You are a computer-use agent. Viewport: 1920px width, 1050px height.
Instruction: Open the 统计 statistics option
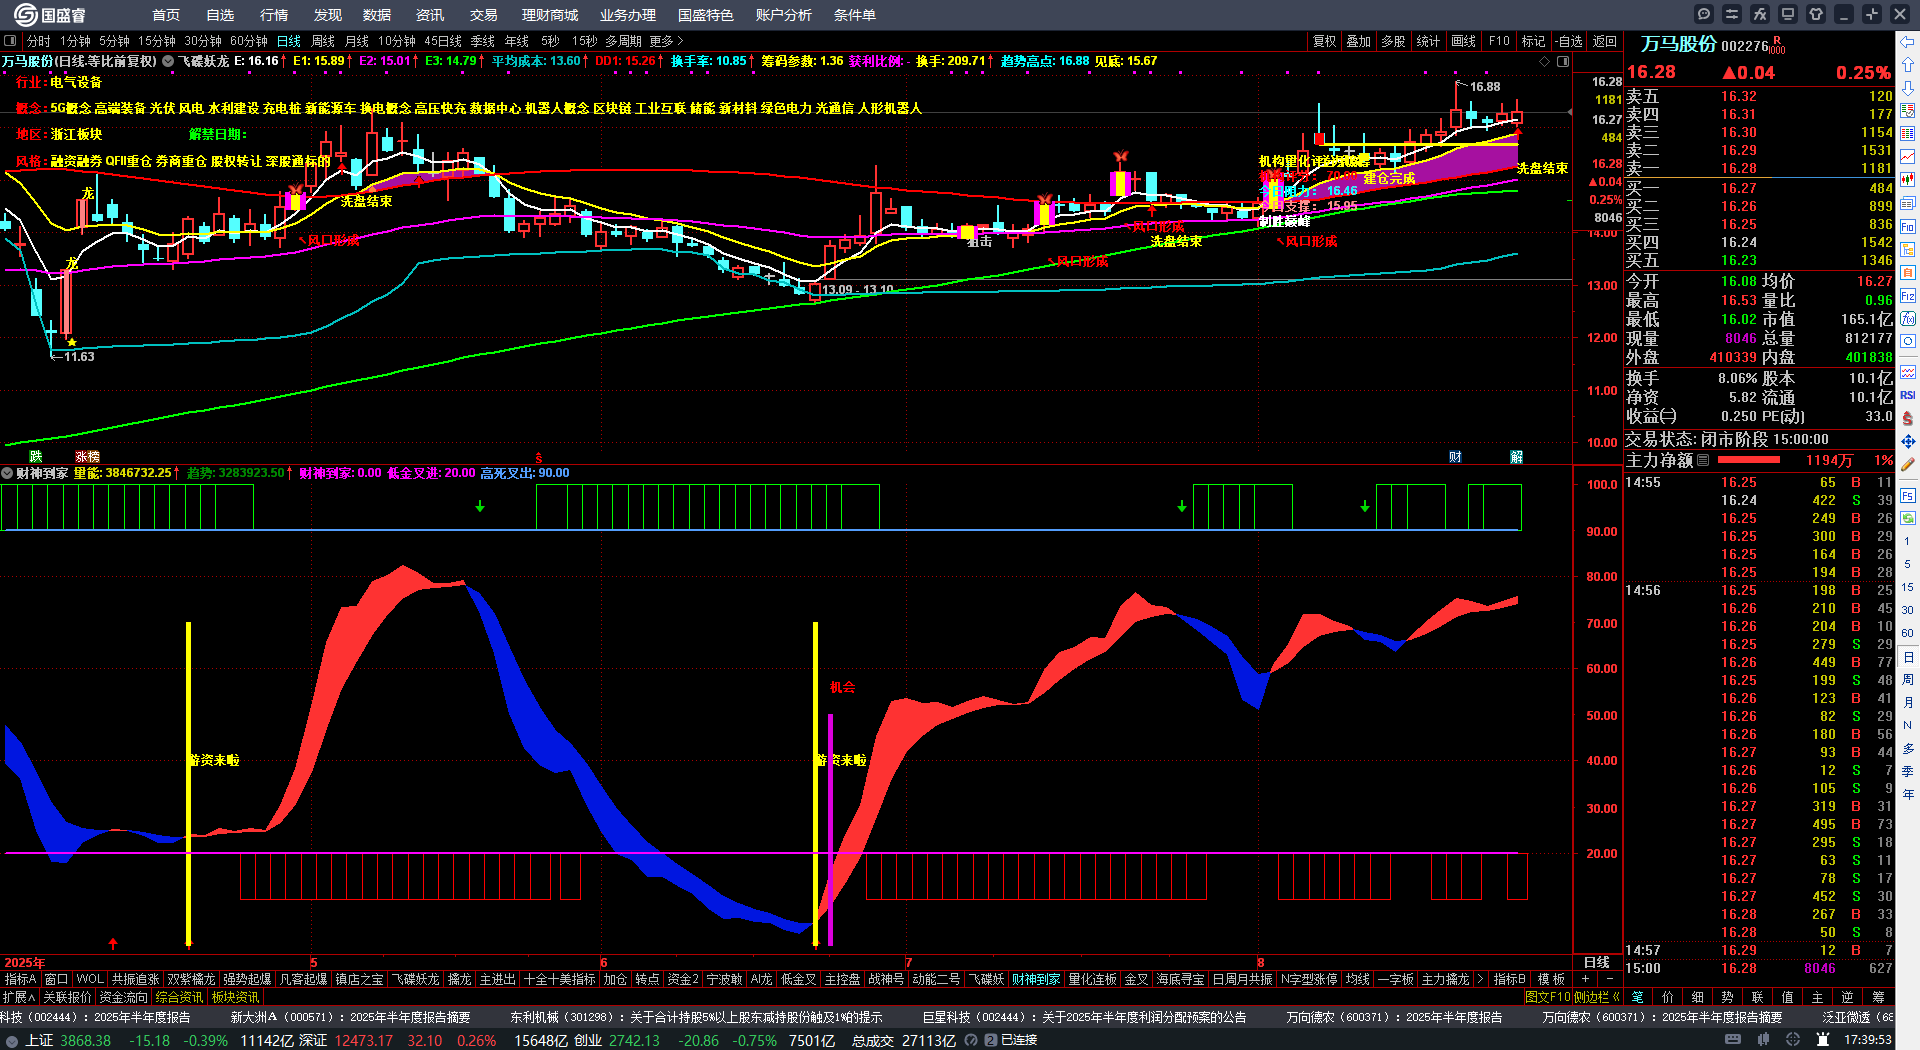click(1428, 41)
